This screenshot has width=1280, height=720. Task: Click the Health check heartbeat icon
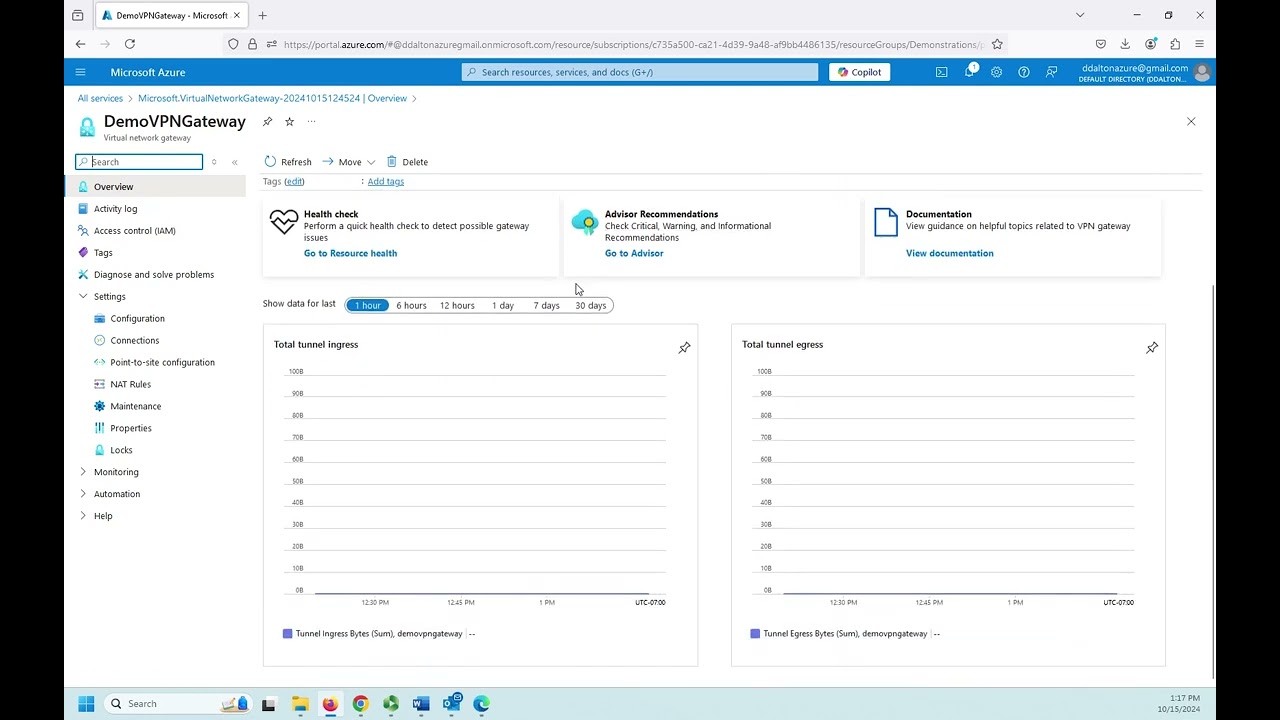tap(284, 222)
